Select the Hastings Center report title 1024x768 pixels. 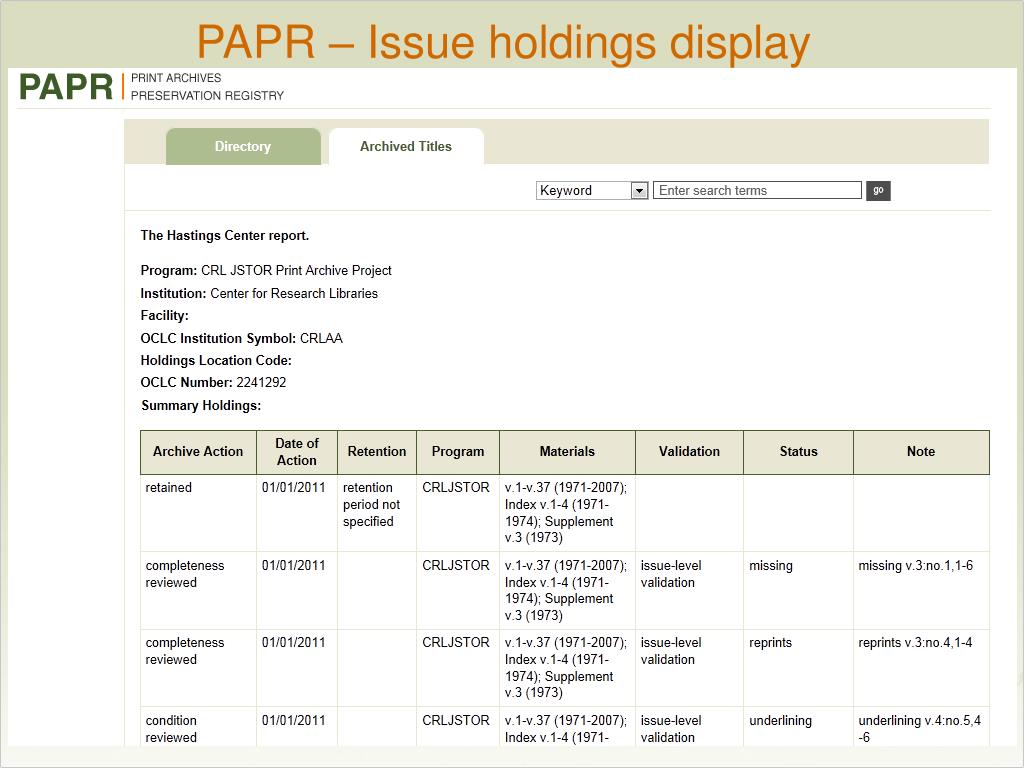click(225, 235)
